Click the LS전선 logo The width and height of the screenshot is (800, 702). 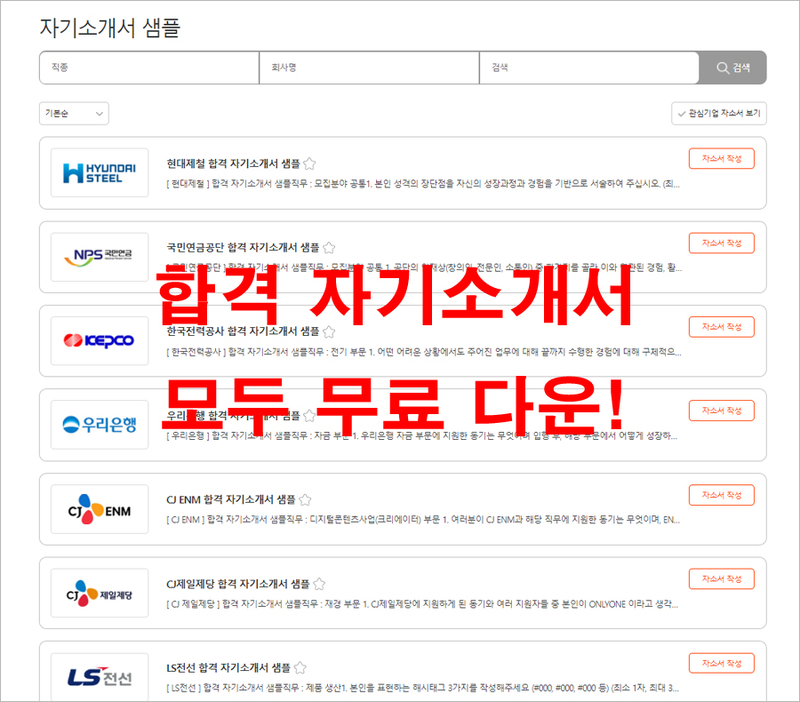pyautogui.click(x=99, y=676)
